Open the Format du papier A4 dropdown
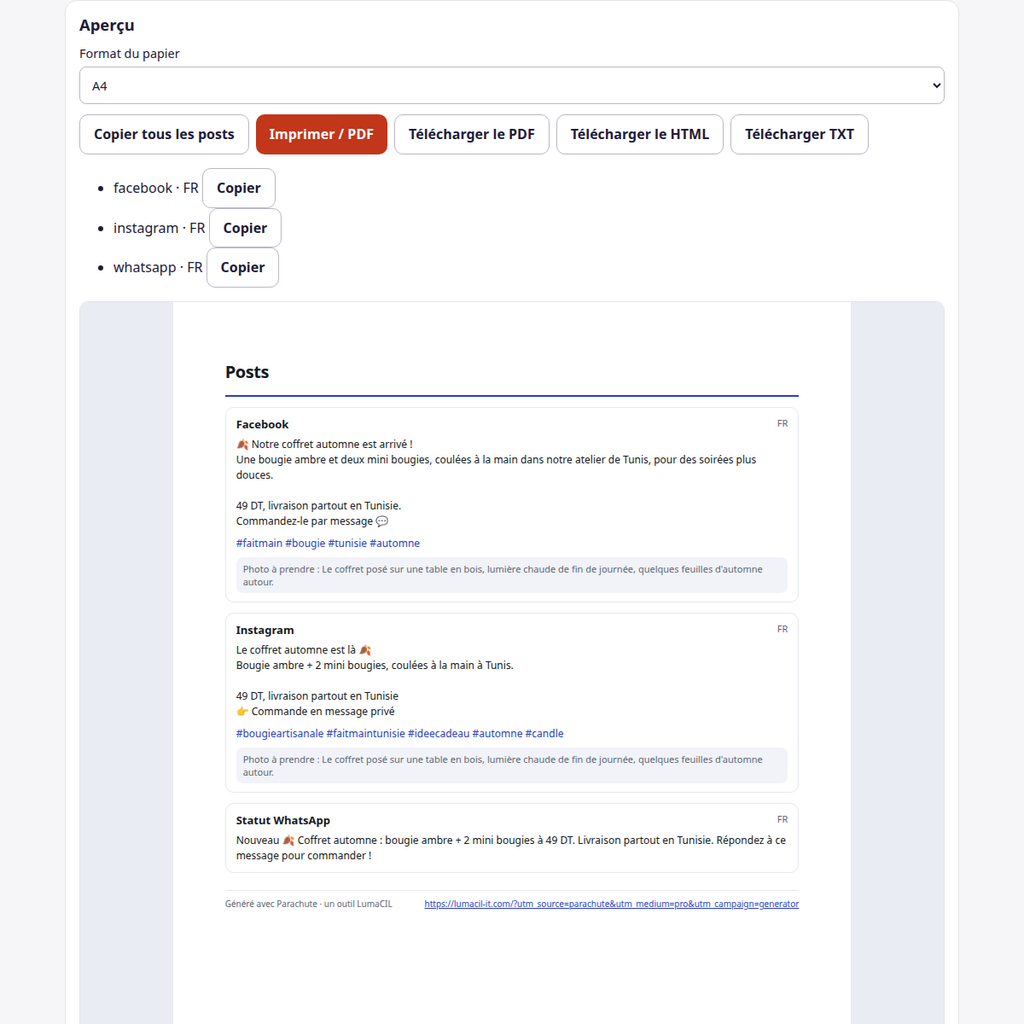1024x1024 pixels. click(511, 86)
